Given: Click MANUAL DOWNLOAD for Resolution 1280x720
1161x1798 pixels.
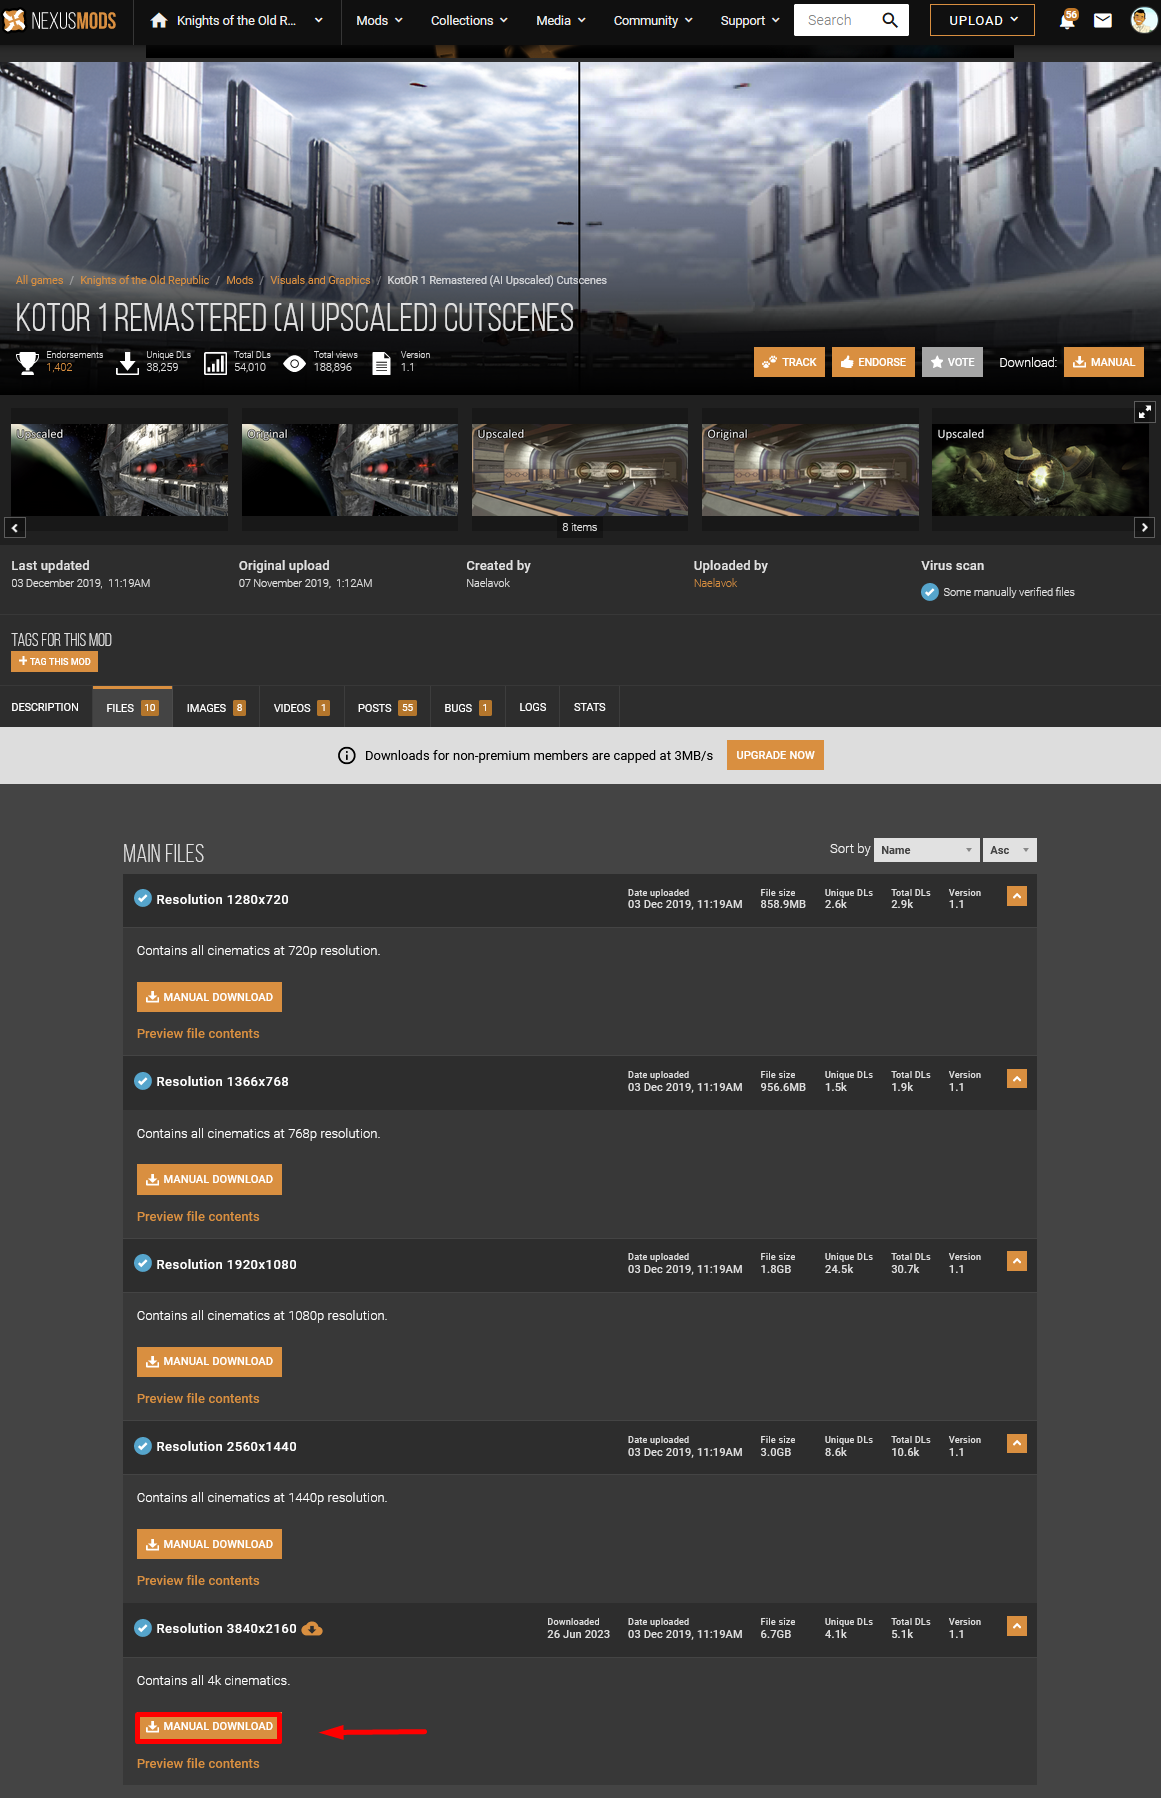Looking at the screenshot, I should coord(209,997).
